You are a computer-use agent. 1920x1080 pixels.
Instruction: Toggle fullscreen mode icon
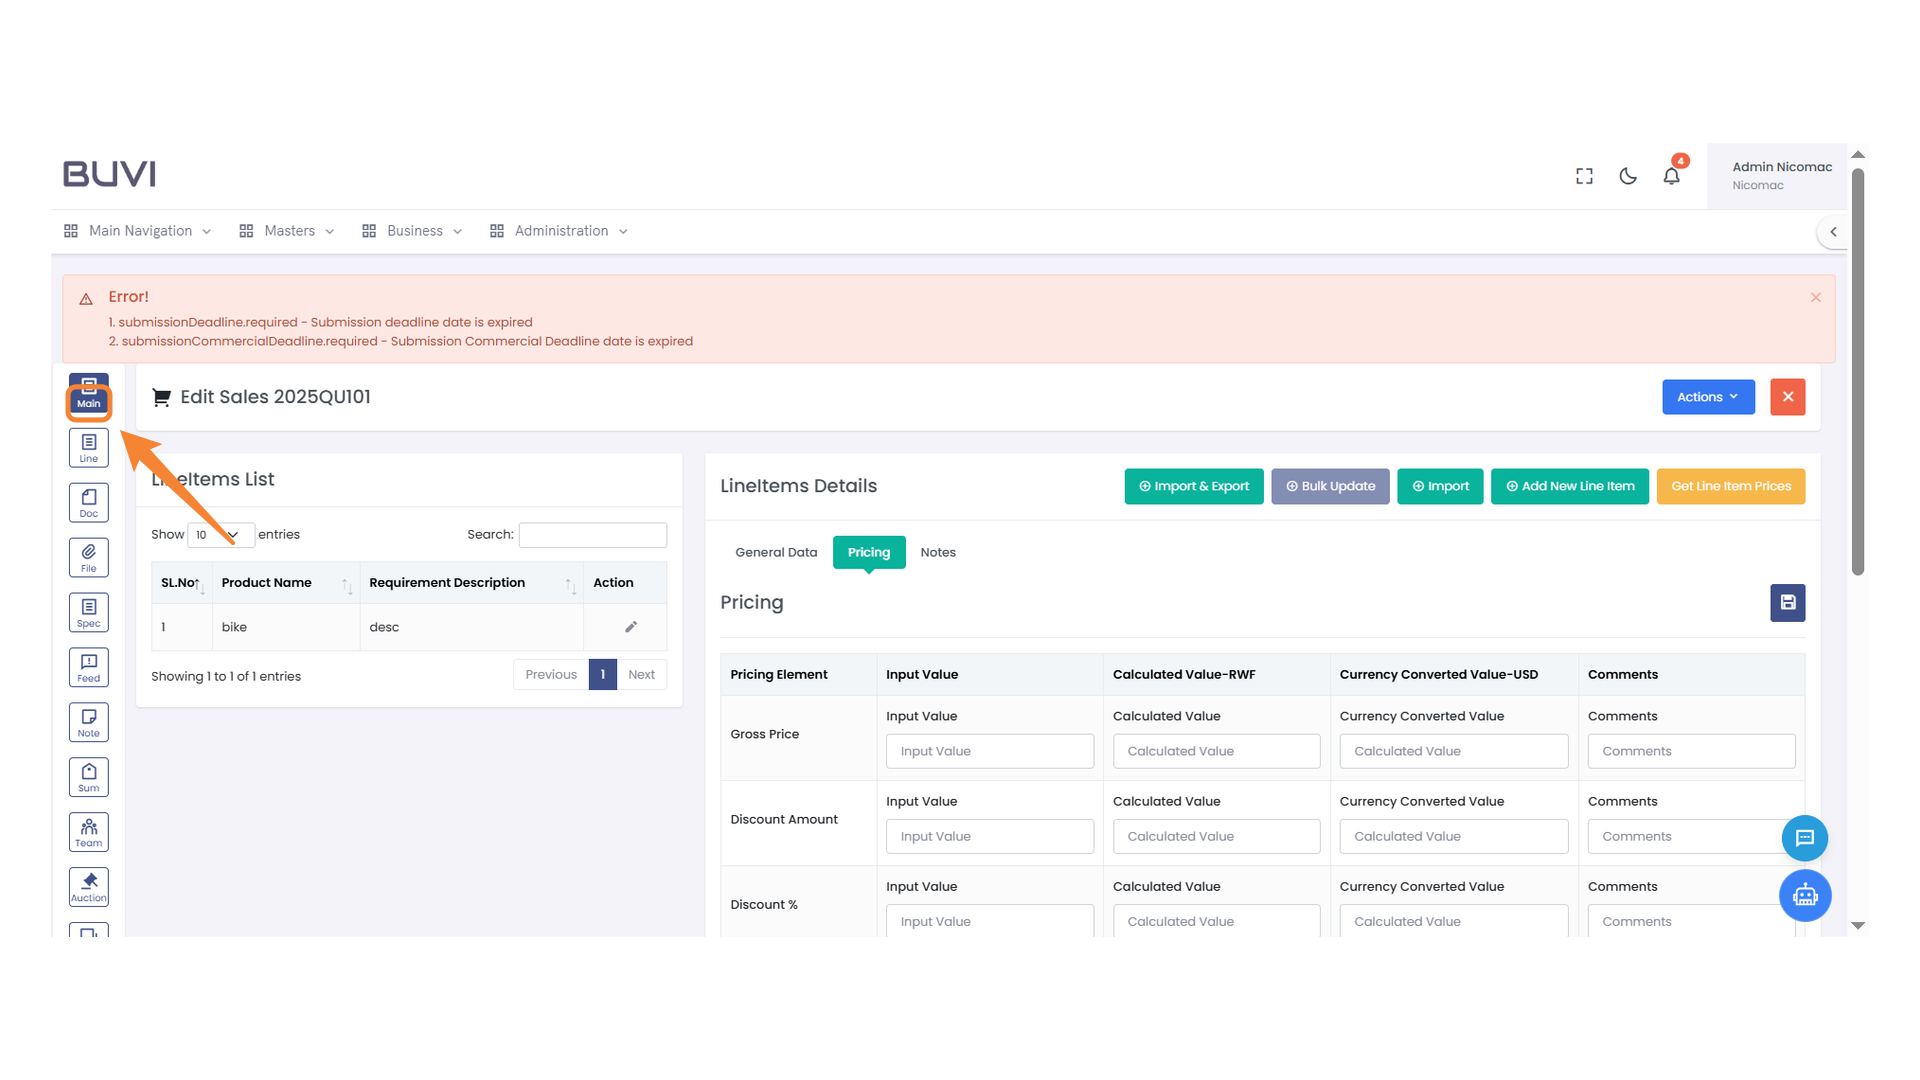coord(1584,176)
